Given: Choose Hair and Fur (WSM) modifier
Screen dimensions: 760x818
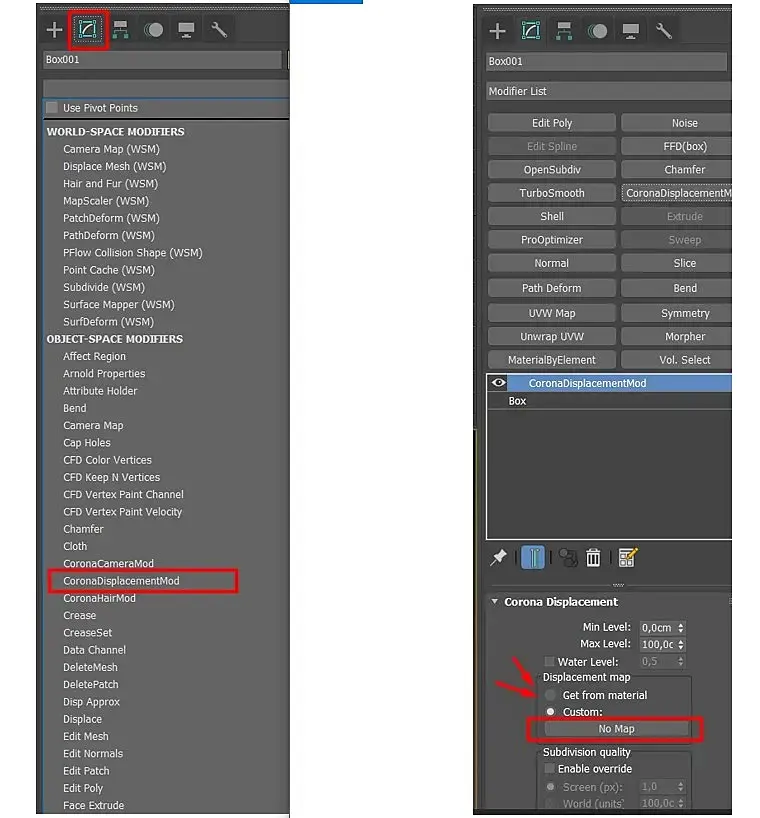Looking at the screenshot, I should [x=110, y=183].
